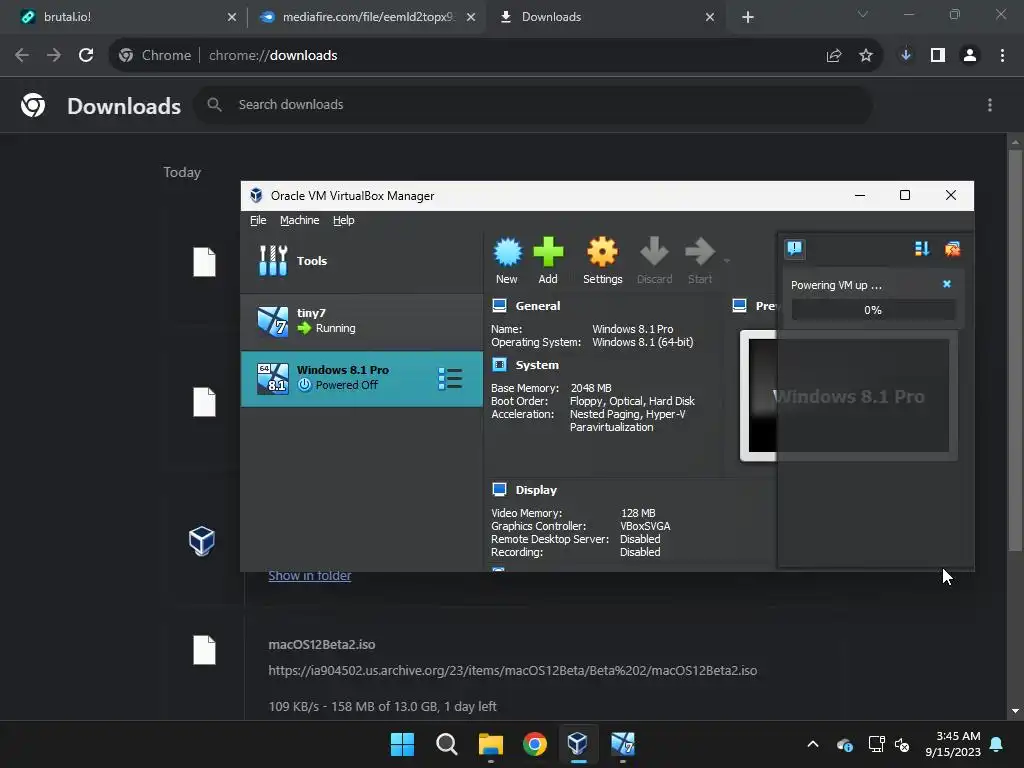Viewport: 1024px width, 768px height.
Task: Open Chrome downloads bubble icon
Action: point(906,56)
